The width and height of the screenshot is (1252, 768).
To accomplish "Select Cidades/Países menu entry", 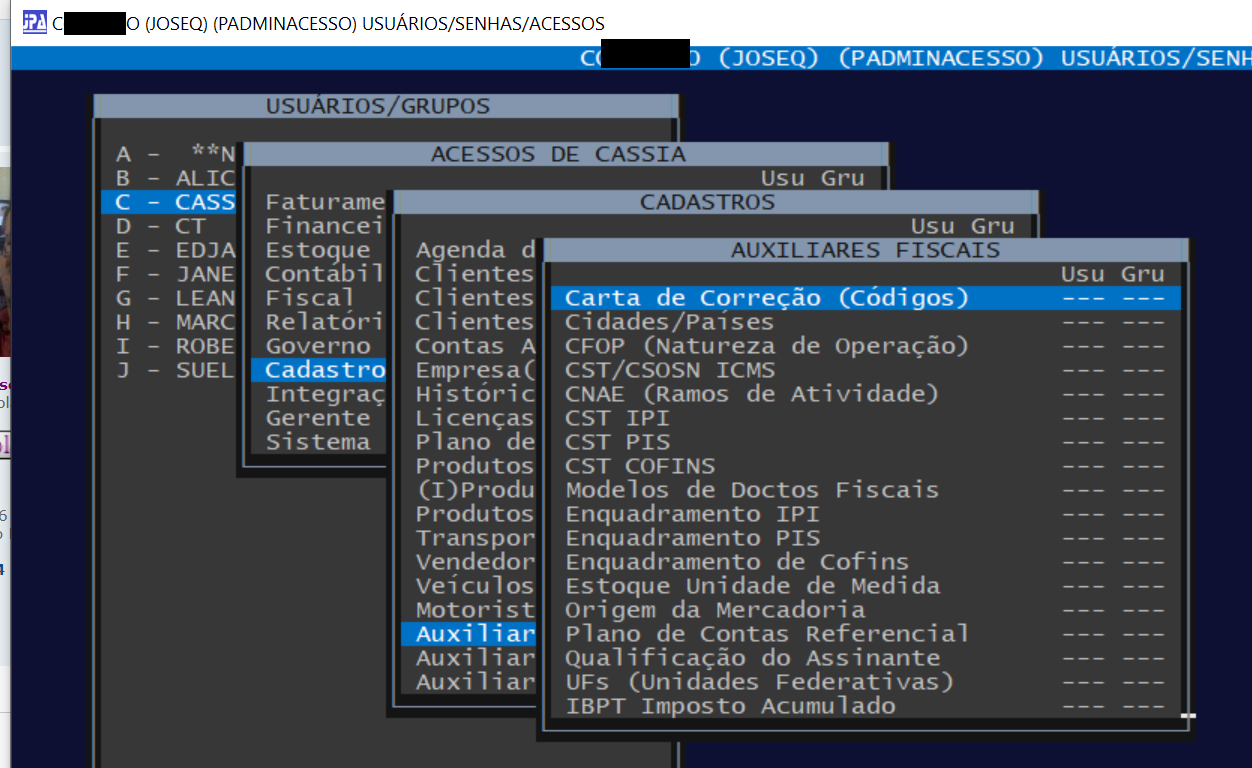I will tap(669, 322).
